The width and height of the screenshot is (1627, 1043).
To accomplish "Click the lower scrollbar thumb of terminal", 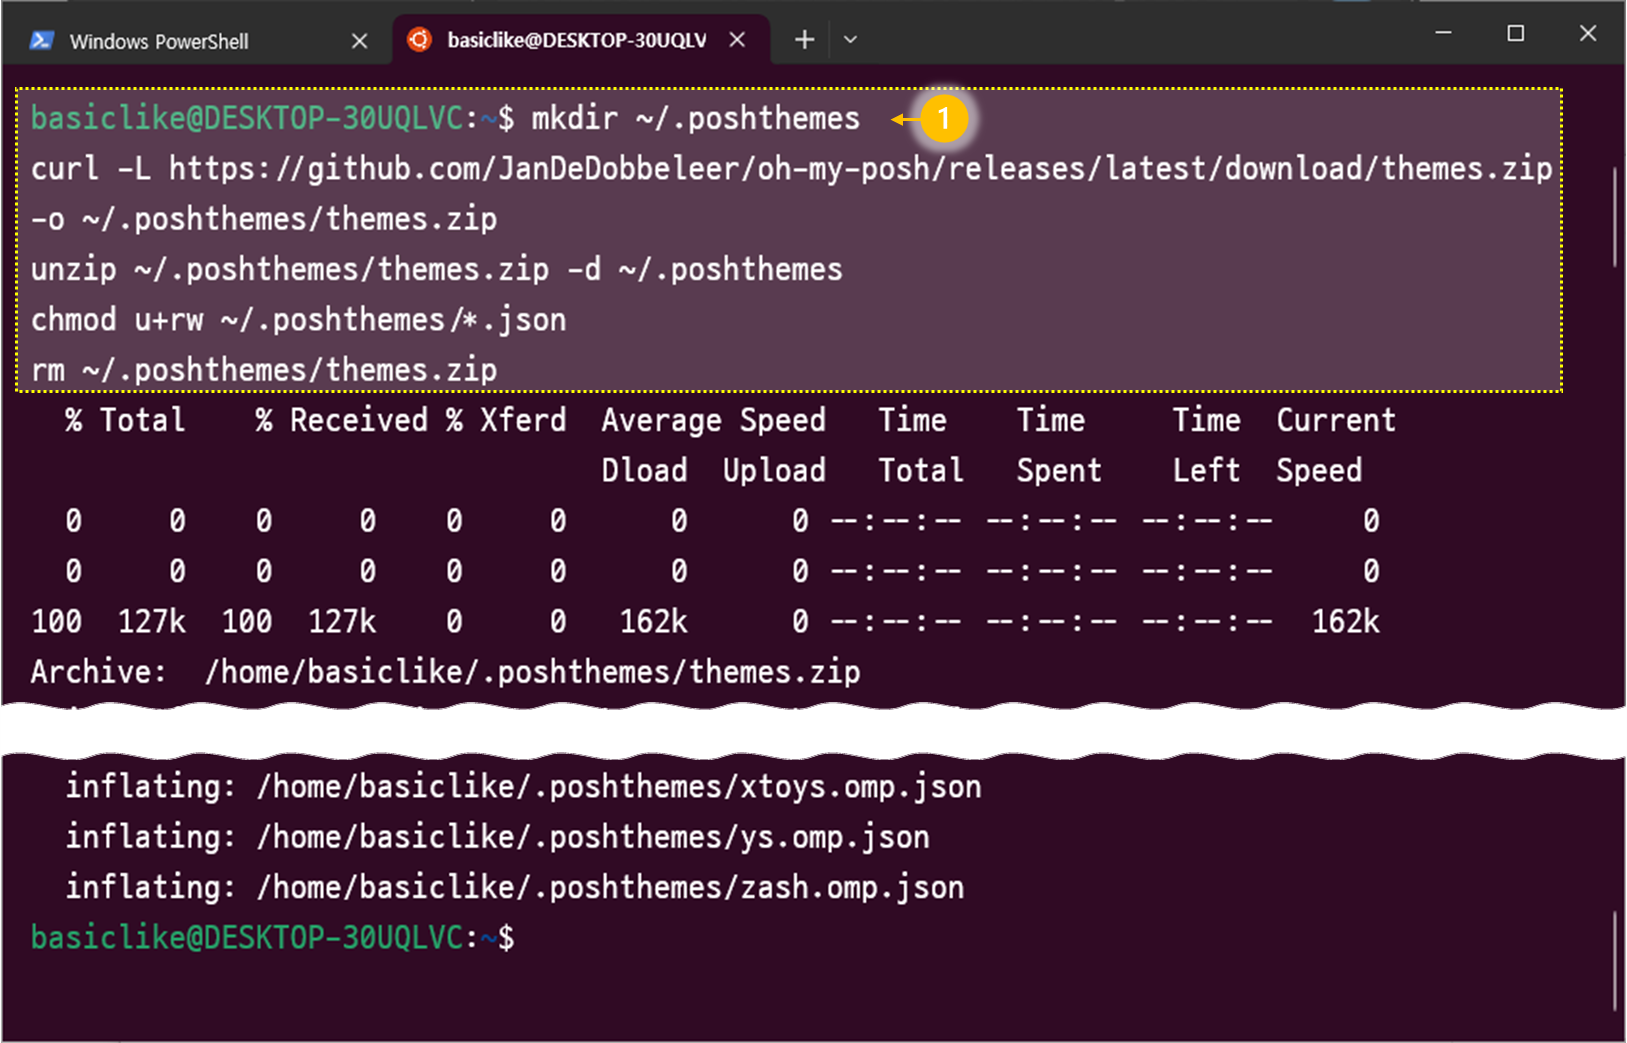I will click(1615, 961).
